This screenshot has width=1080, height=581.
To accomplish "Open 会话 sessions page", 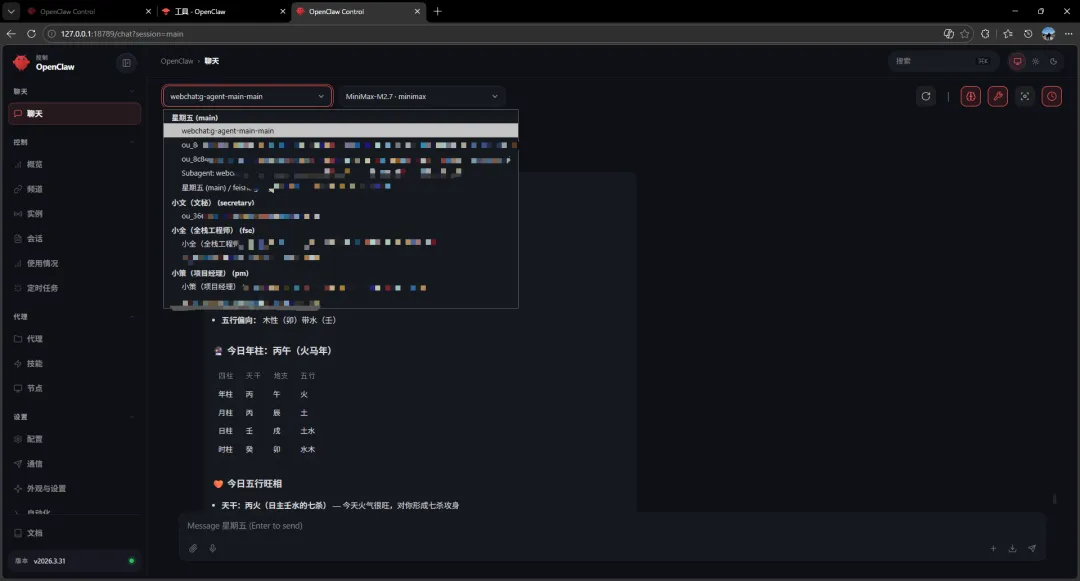I will tap(74, 239).
